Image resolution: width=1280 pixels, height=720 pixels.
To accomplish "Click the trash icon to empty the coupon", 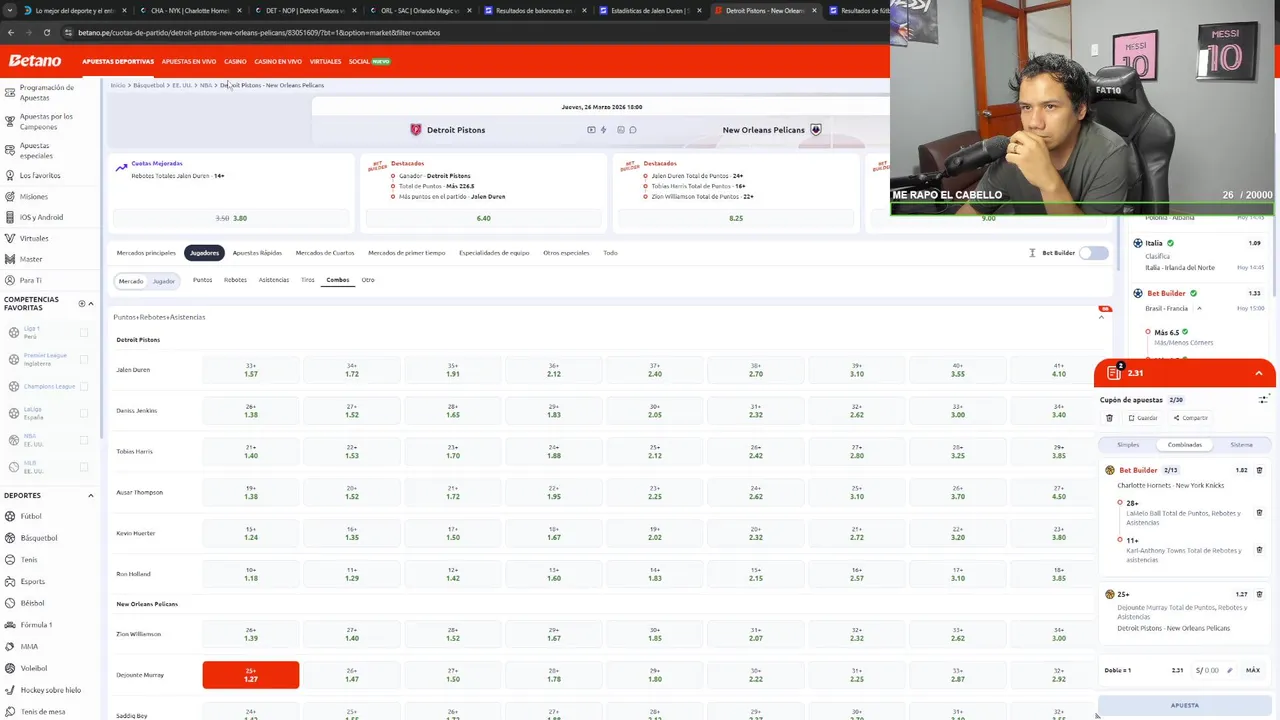I will tap(1109, 418).
